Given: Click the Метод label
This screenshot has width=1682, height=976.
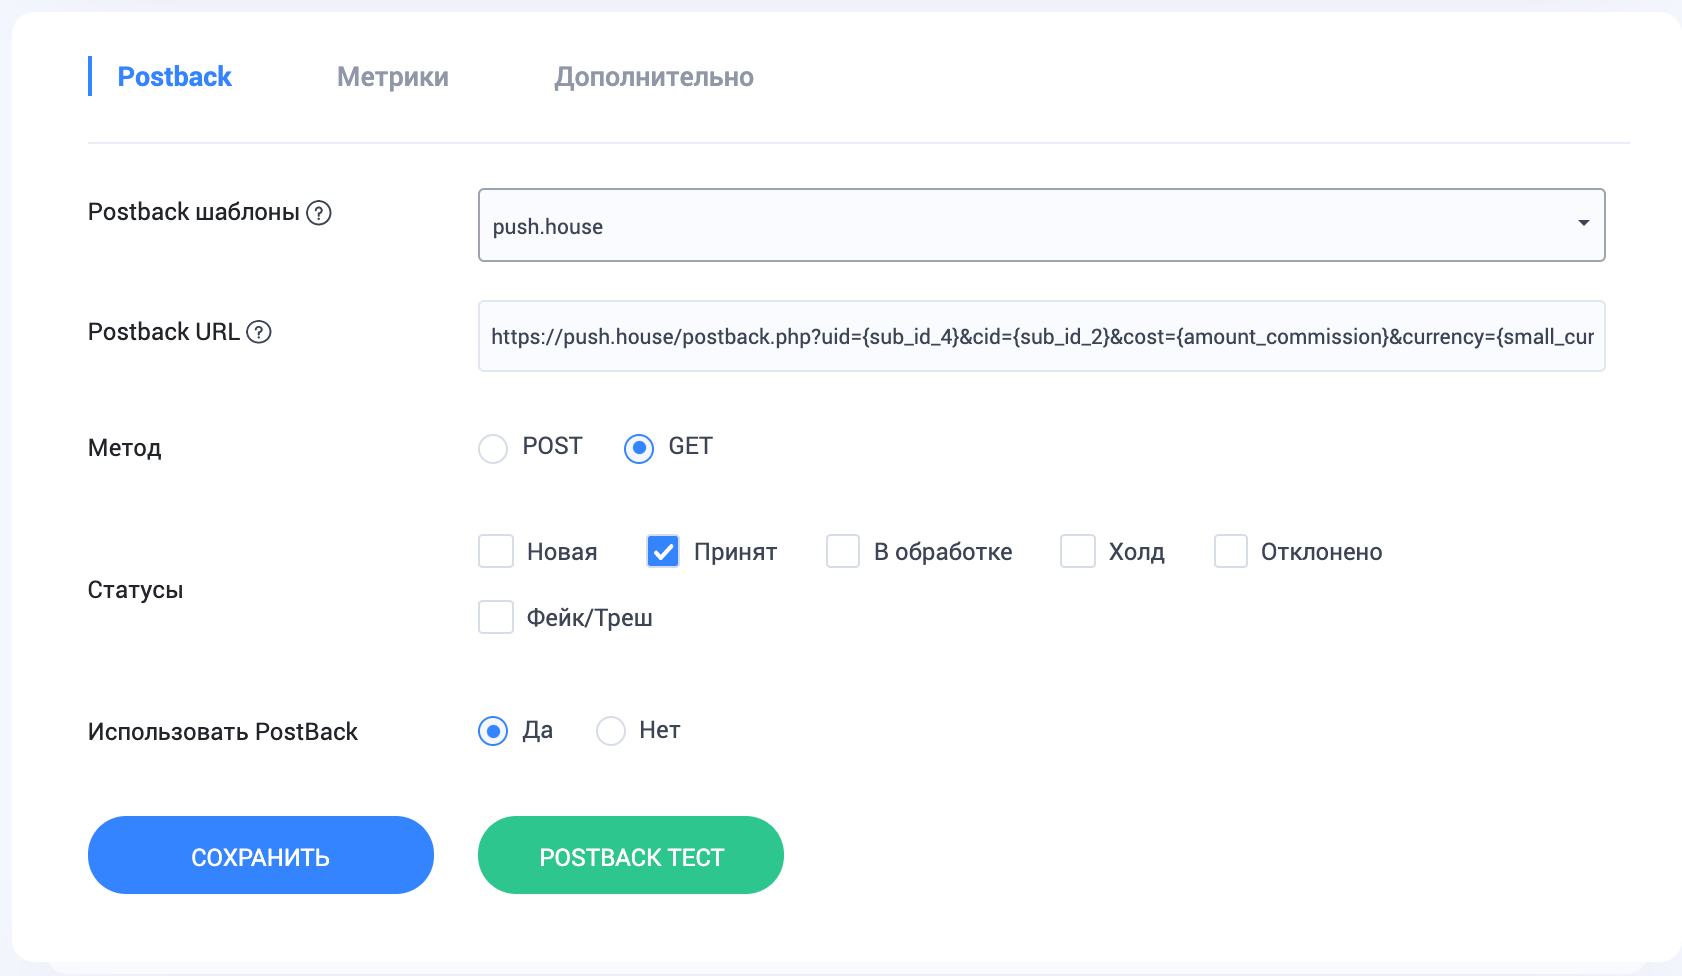Looking at the screenshot, I should click(x=125, y=448).
